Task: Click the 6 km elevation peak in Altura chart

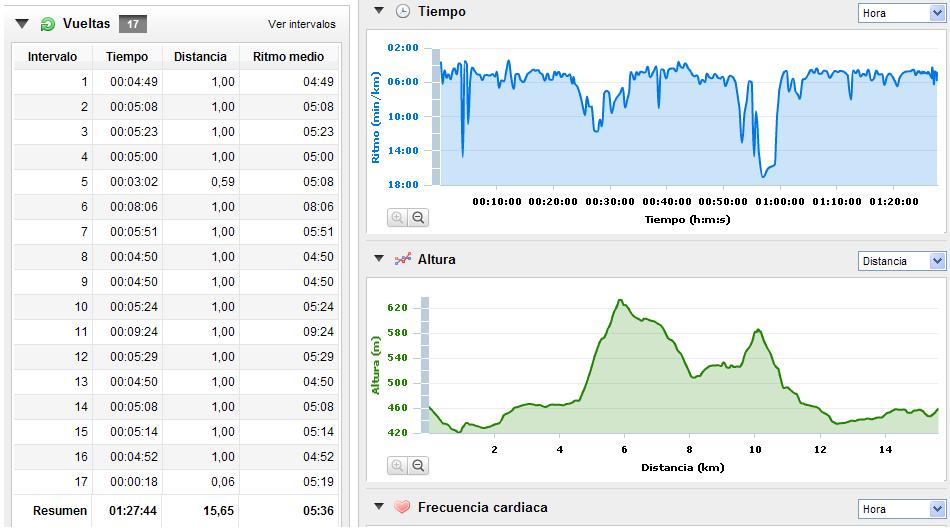Action: [620, 300]
